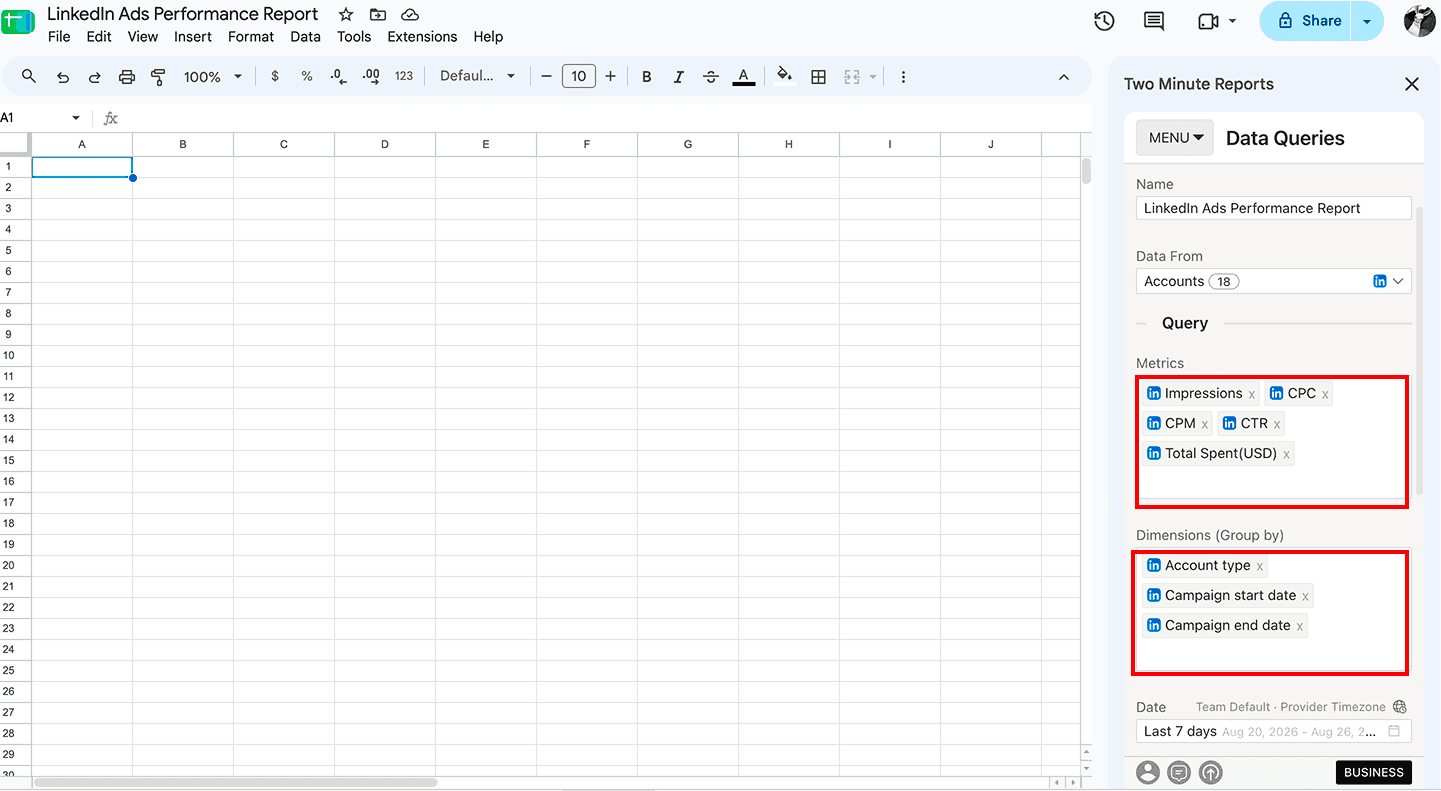
Task: Open the Meet call options arrow
Action: [x=1232, y=21]
